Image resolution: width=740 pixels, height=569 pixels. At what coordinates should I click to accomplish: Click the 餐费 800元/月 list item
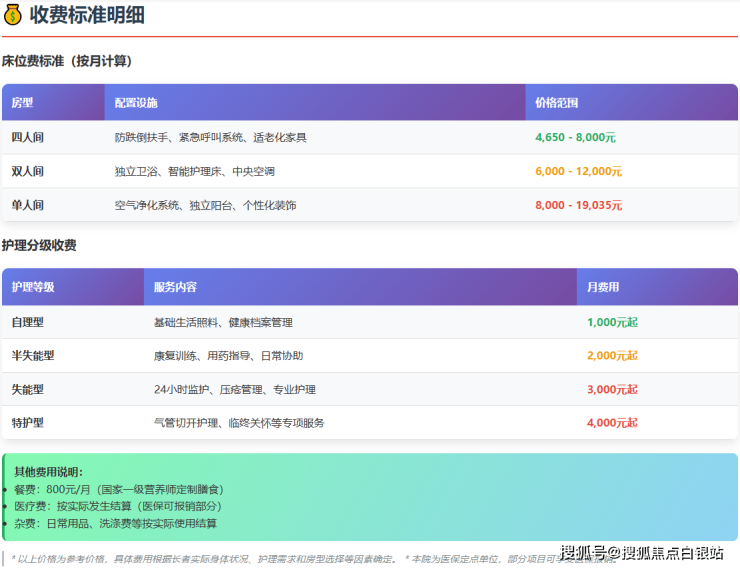[x=118, y=489]
